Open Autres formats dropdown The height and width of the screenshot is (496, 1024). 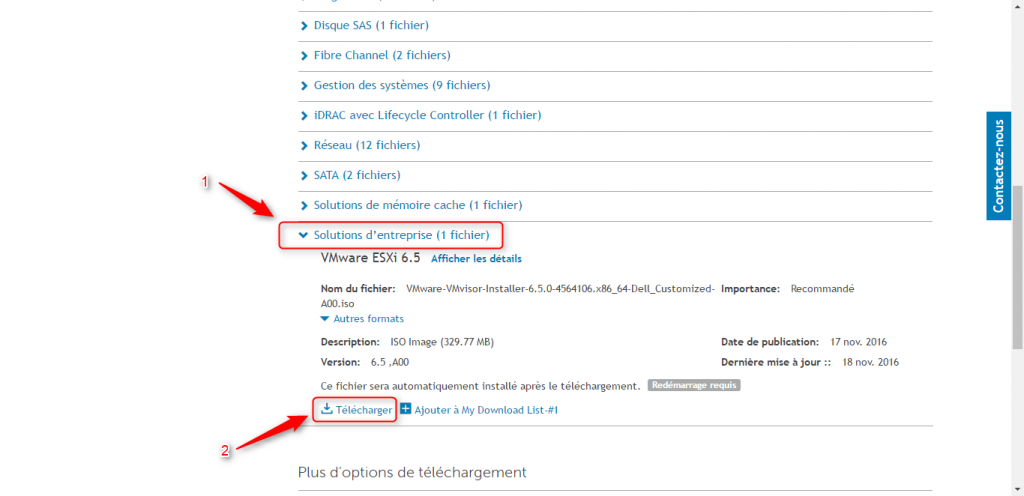pyautogui.click(x=362, y=319)
